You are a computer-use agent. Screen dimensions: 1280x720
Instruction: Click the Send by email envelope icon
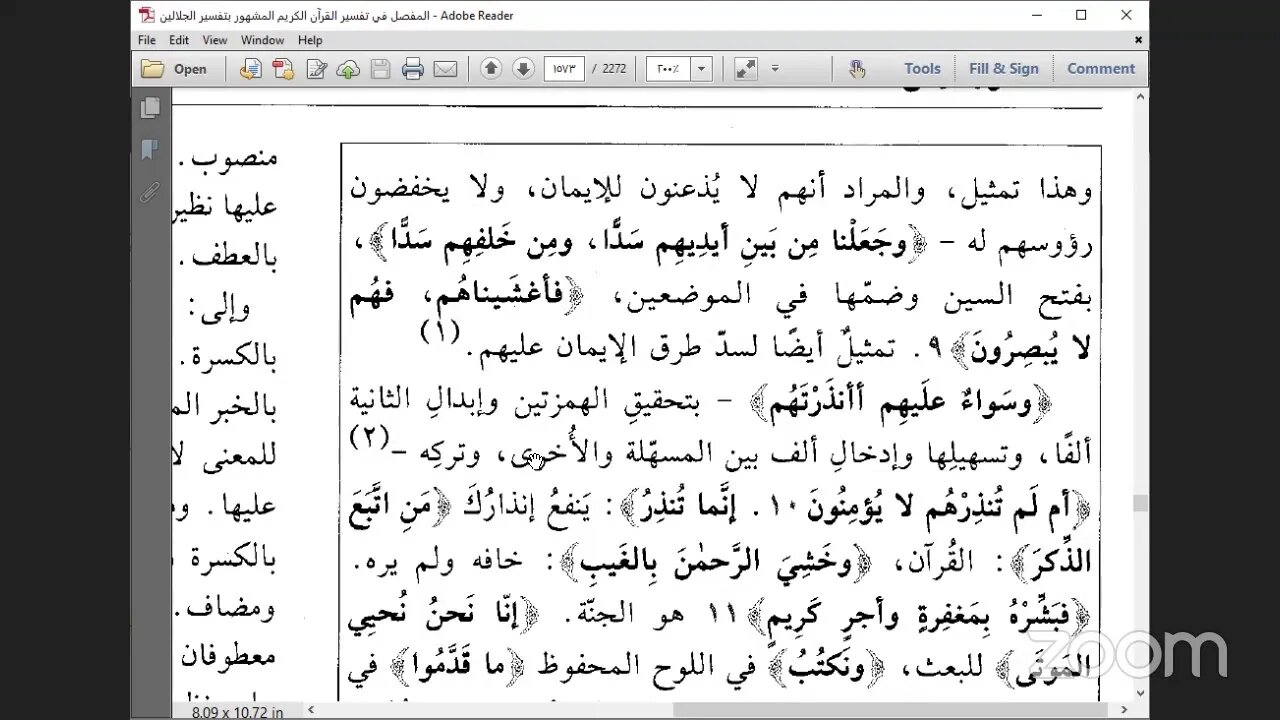[x=445, y=69]
